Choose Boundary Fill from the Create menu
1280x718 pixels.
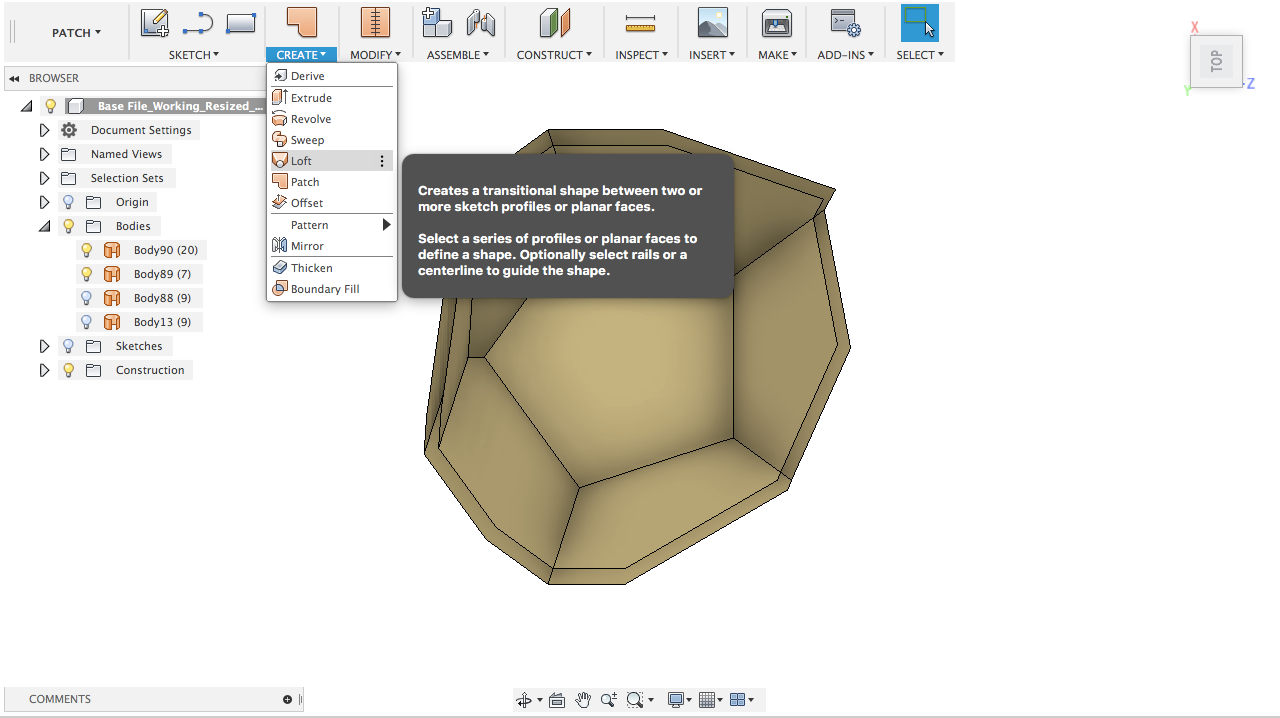332,289
